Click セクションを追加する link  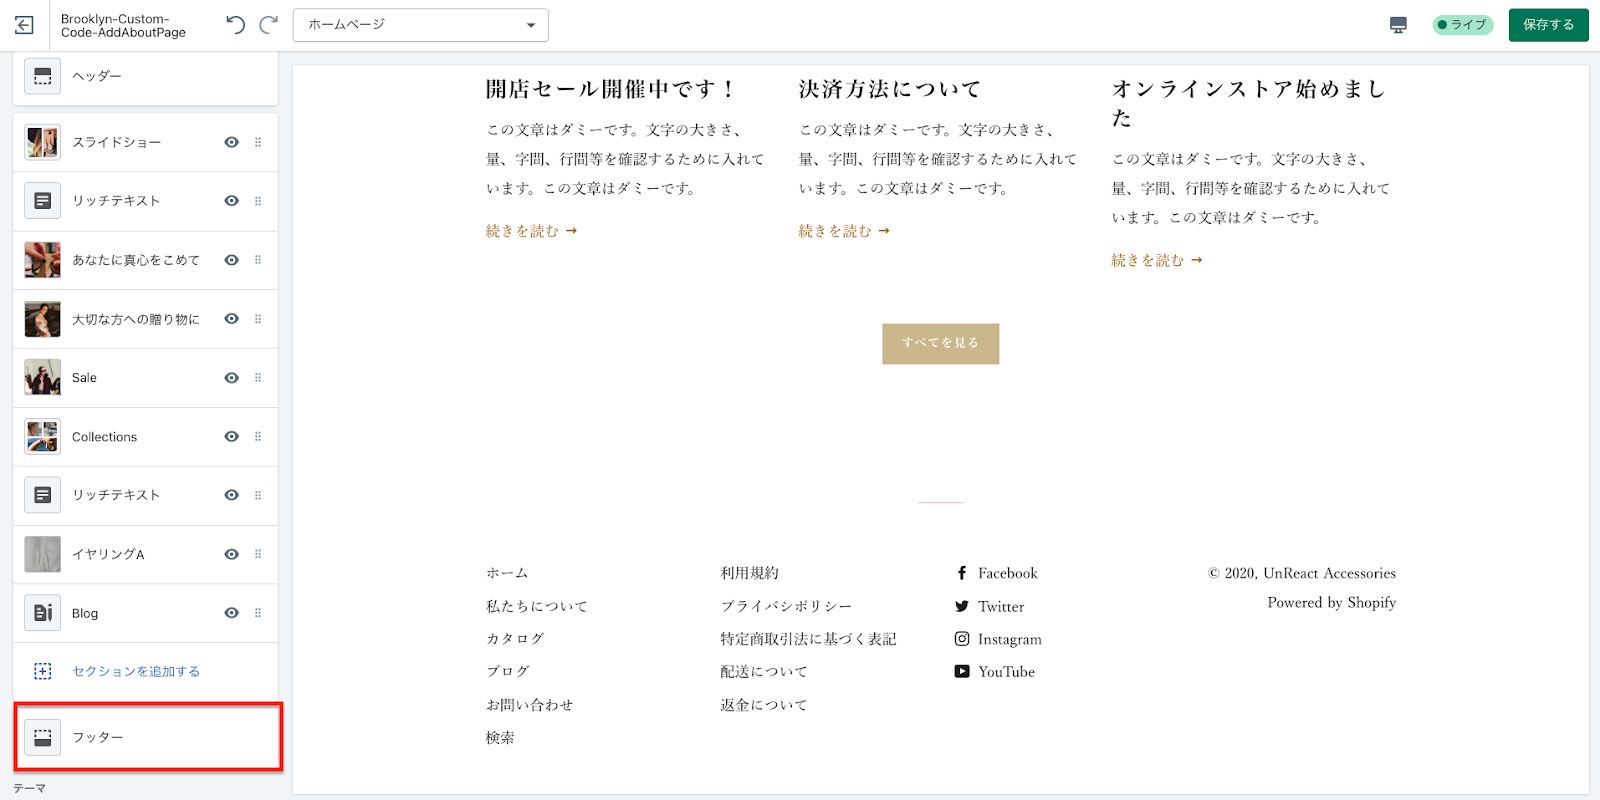pyautogui.click(x=136, y=671)
